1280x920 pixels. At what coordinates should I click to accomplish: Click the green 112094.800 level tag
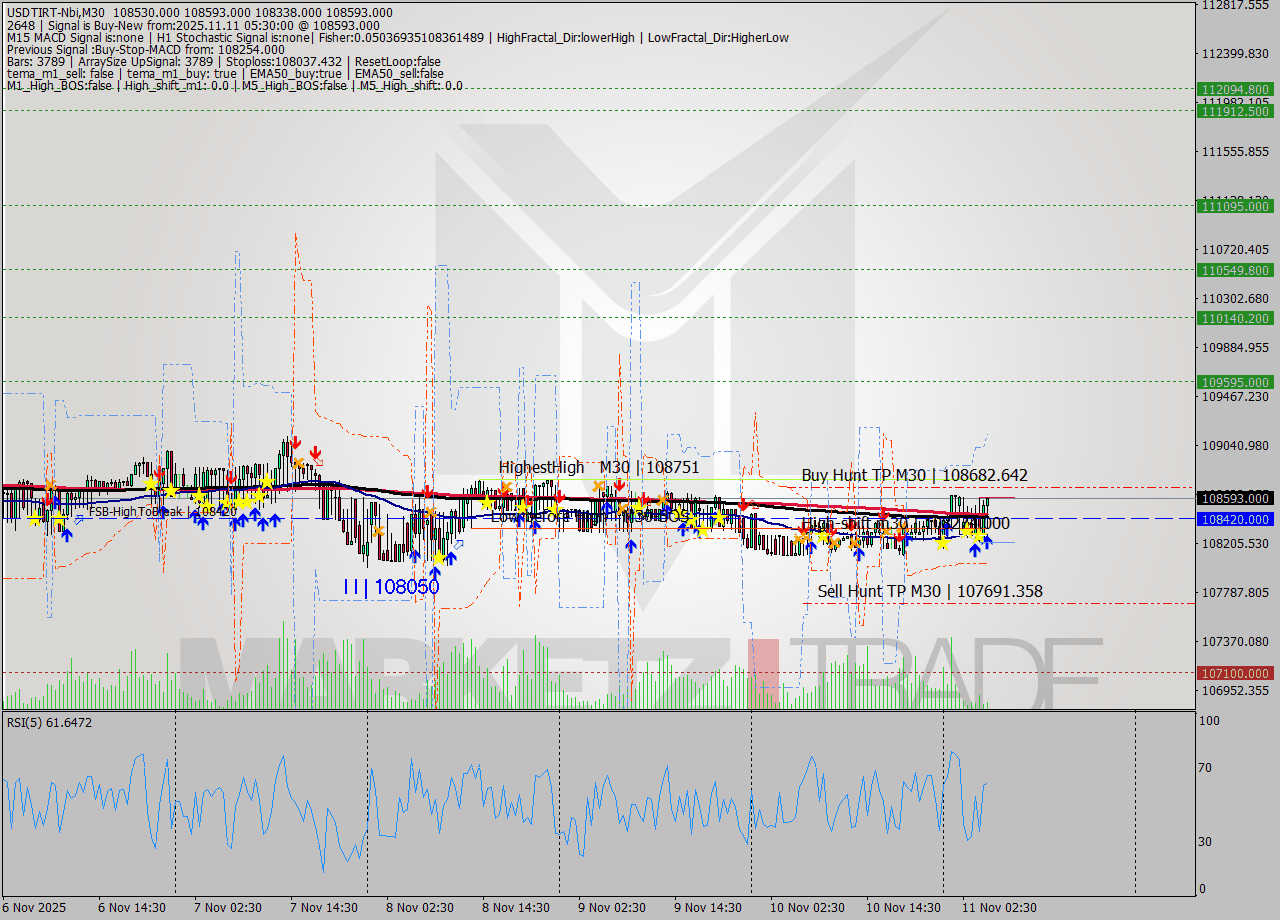pos(1237,90)
